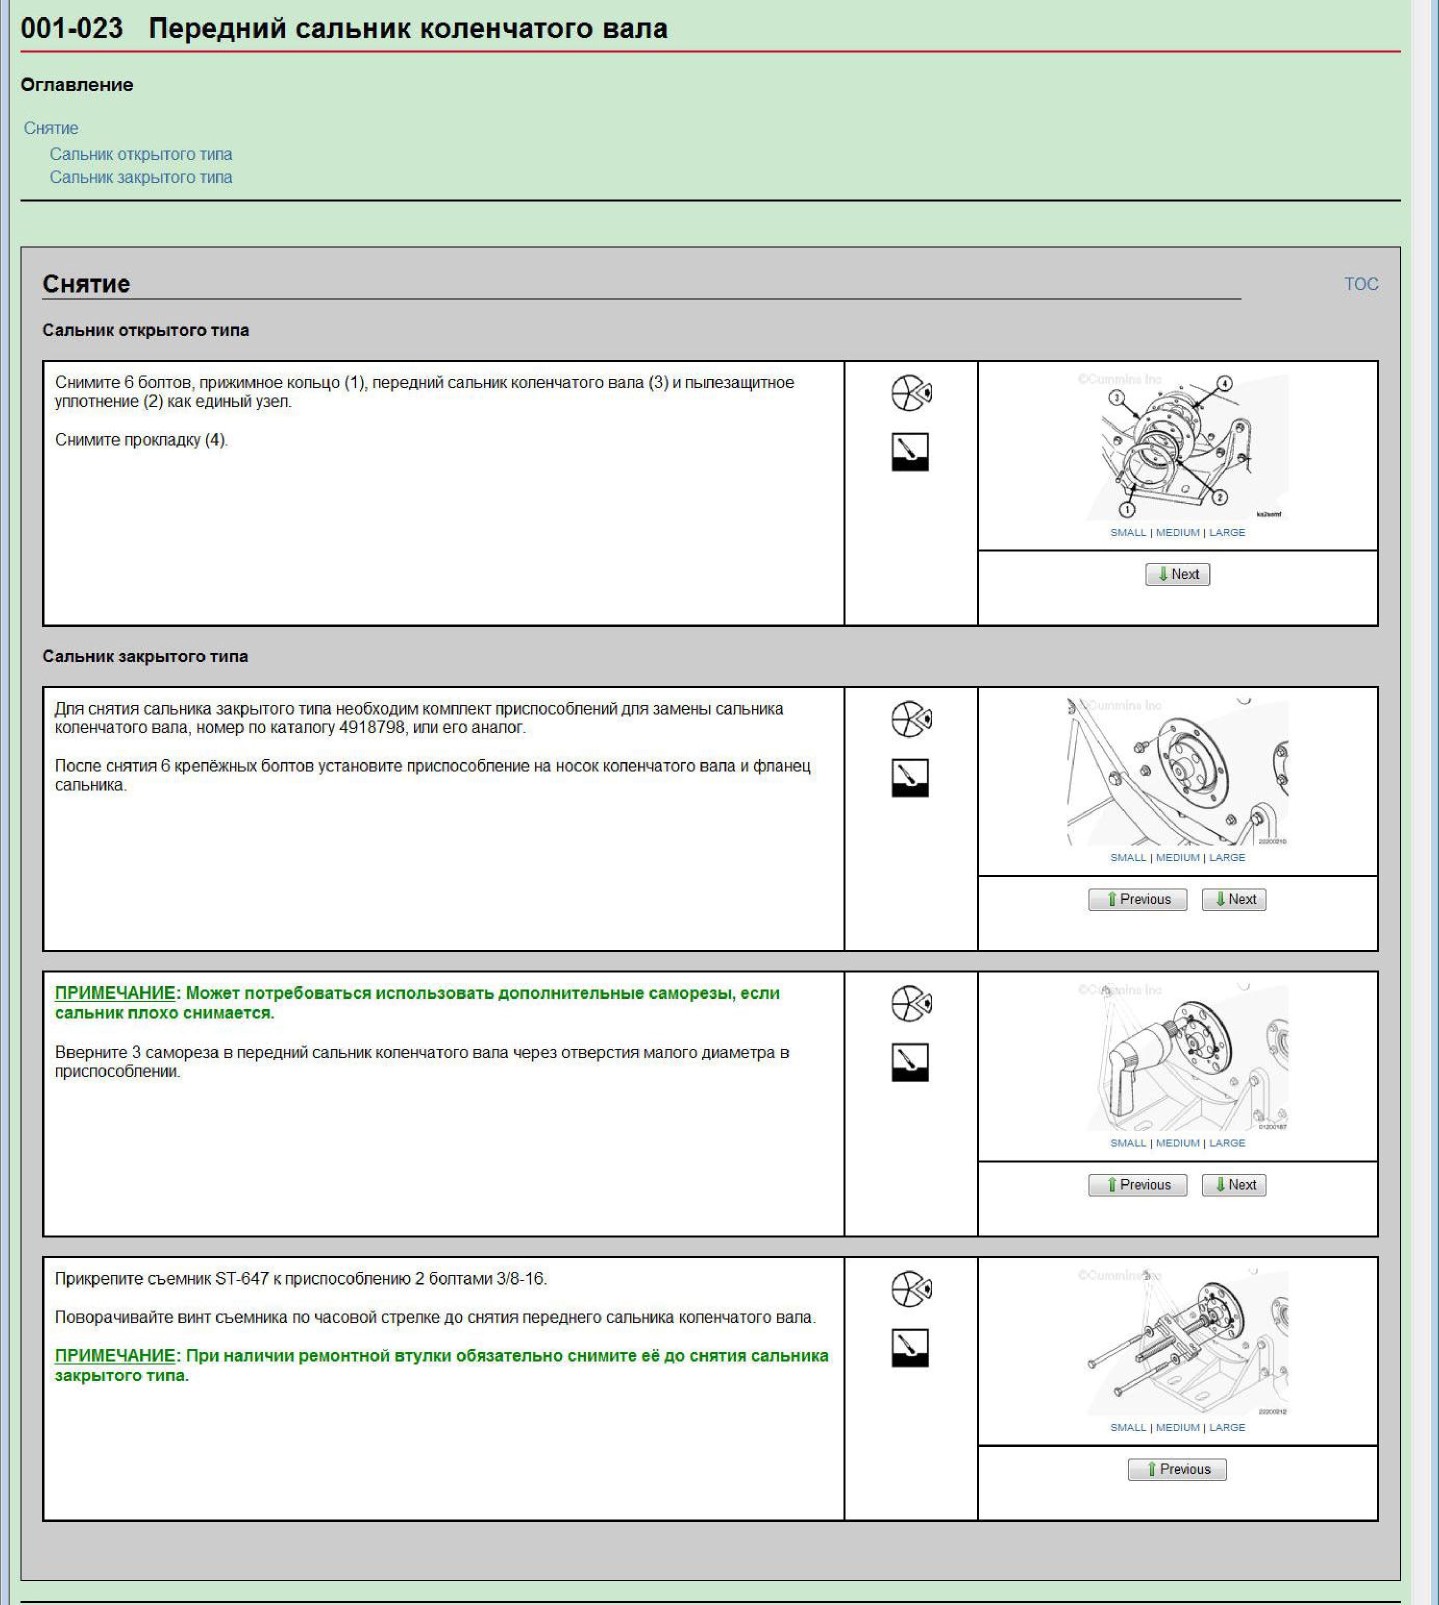Click the first green ПРИМЕЧАНИЕ about additional self-tapping screws
Screen dimensions: 1439x1605
point(417,1003)
